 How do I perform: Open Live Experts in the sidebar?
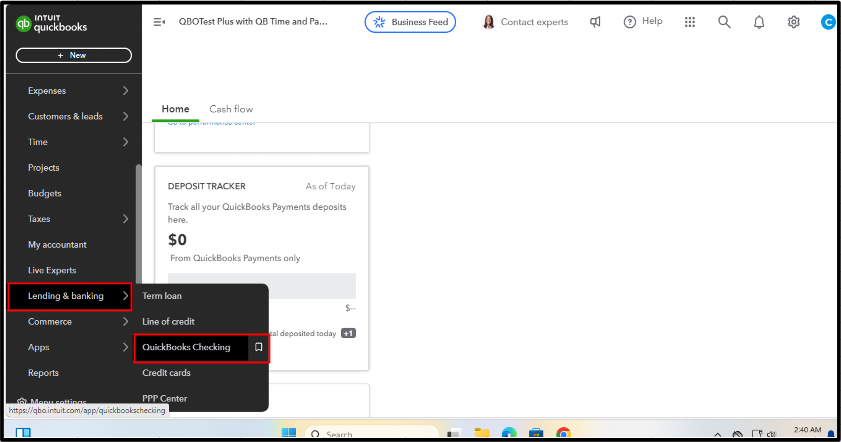coord(52,270)
